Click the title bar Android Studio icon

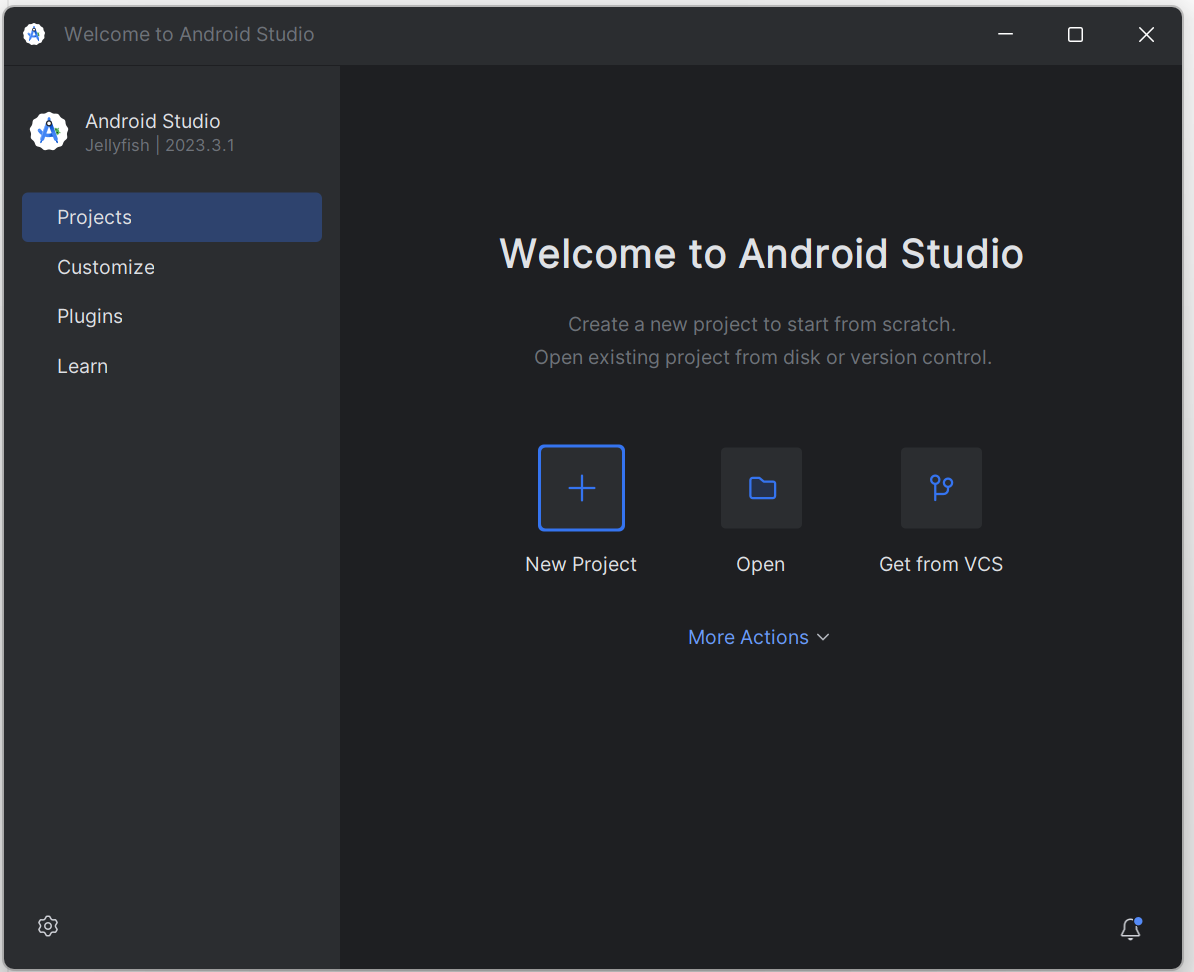pyautogui.click(x=34, y=34)
